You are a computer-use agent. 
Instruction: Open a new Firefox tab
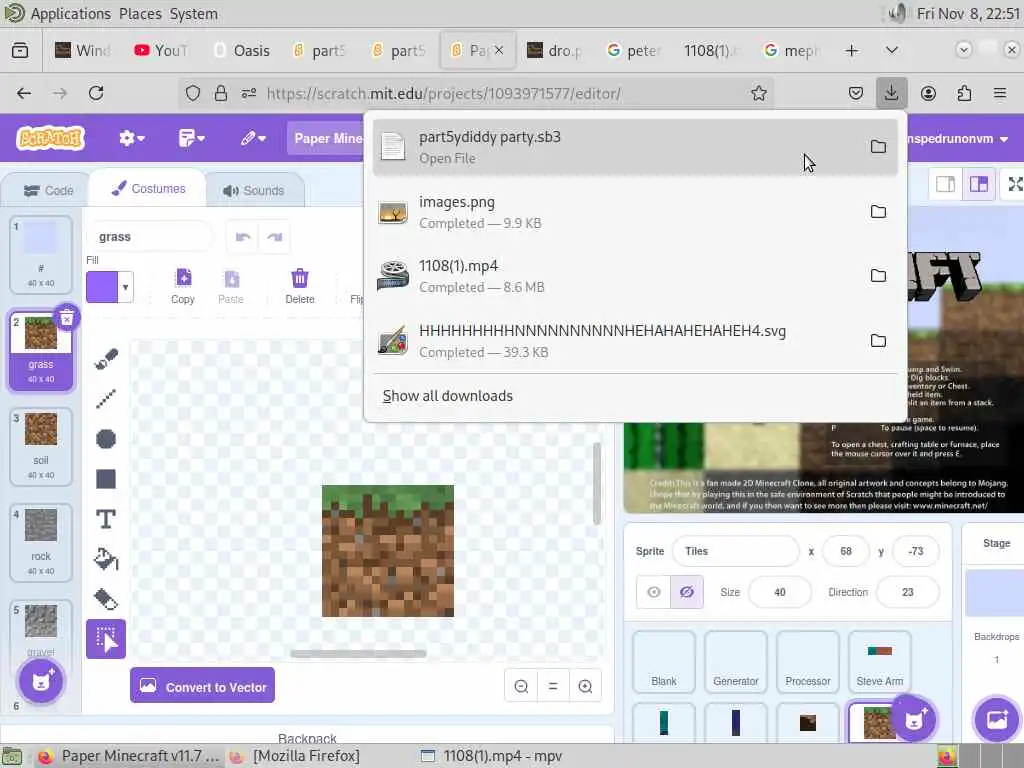[x=851, y=50]
